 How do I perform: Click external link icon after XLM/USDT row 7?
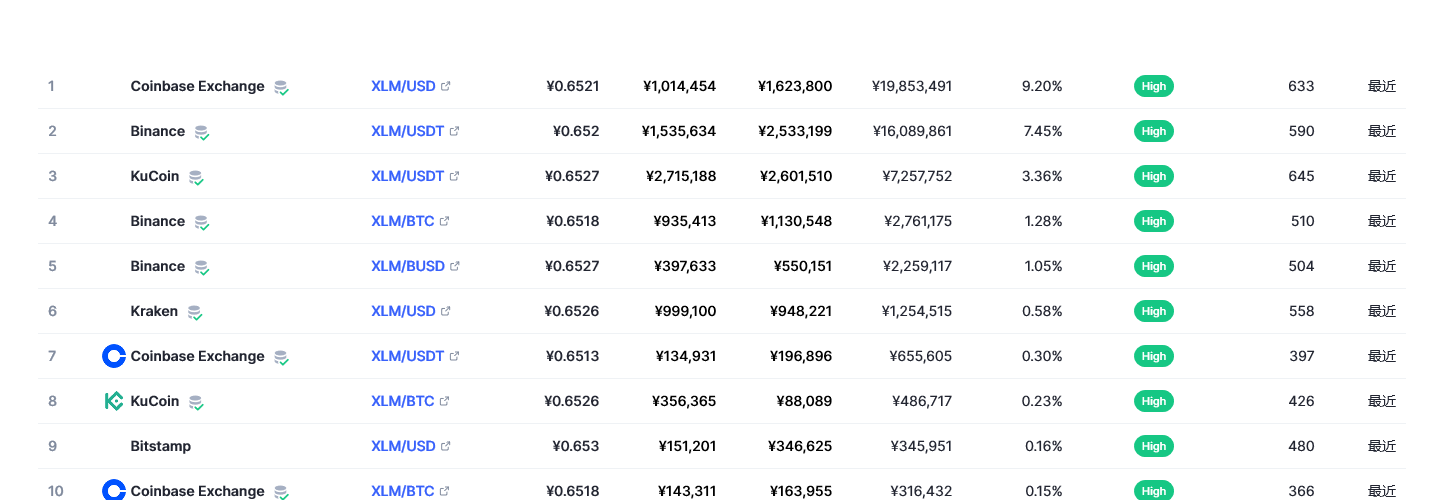coord(454,356)
